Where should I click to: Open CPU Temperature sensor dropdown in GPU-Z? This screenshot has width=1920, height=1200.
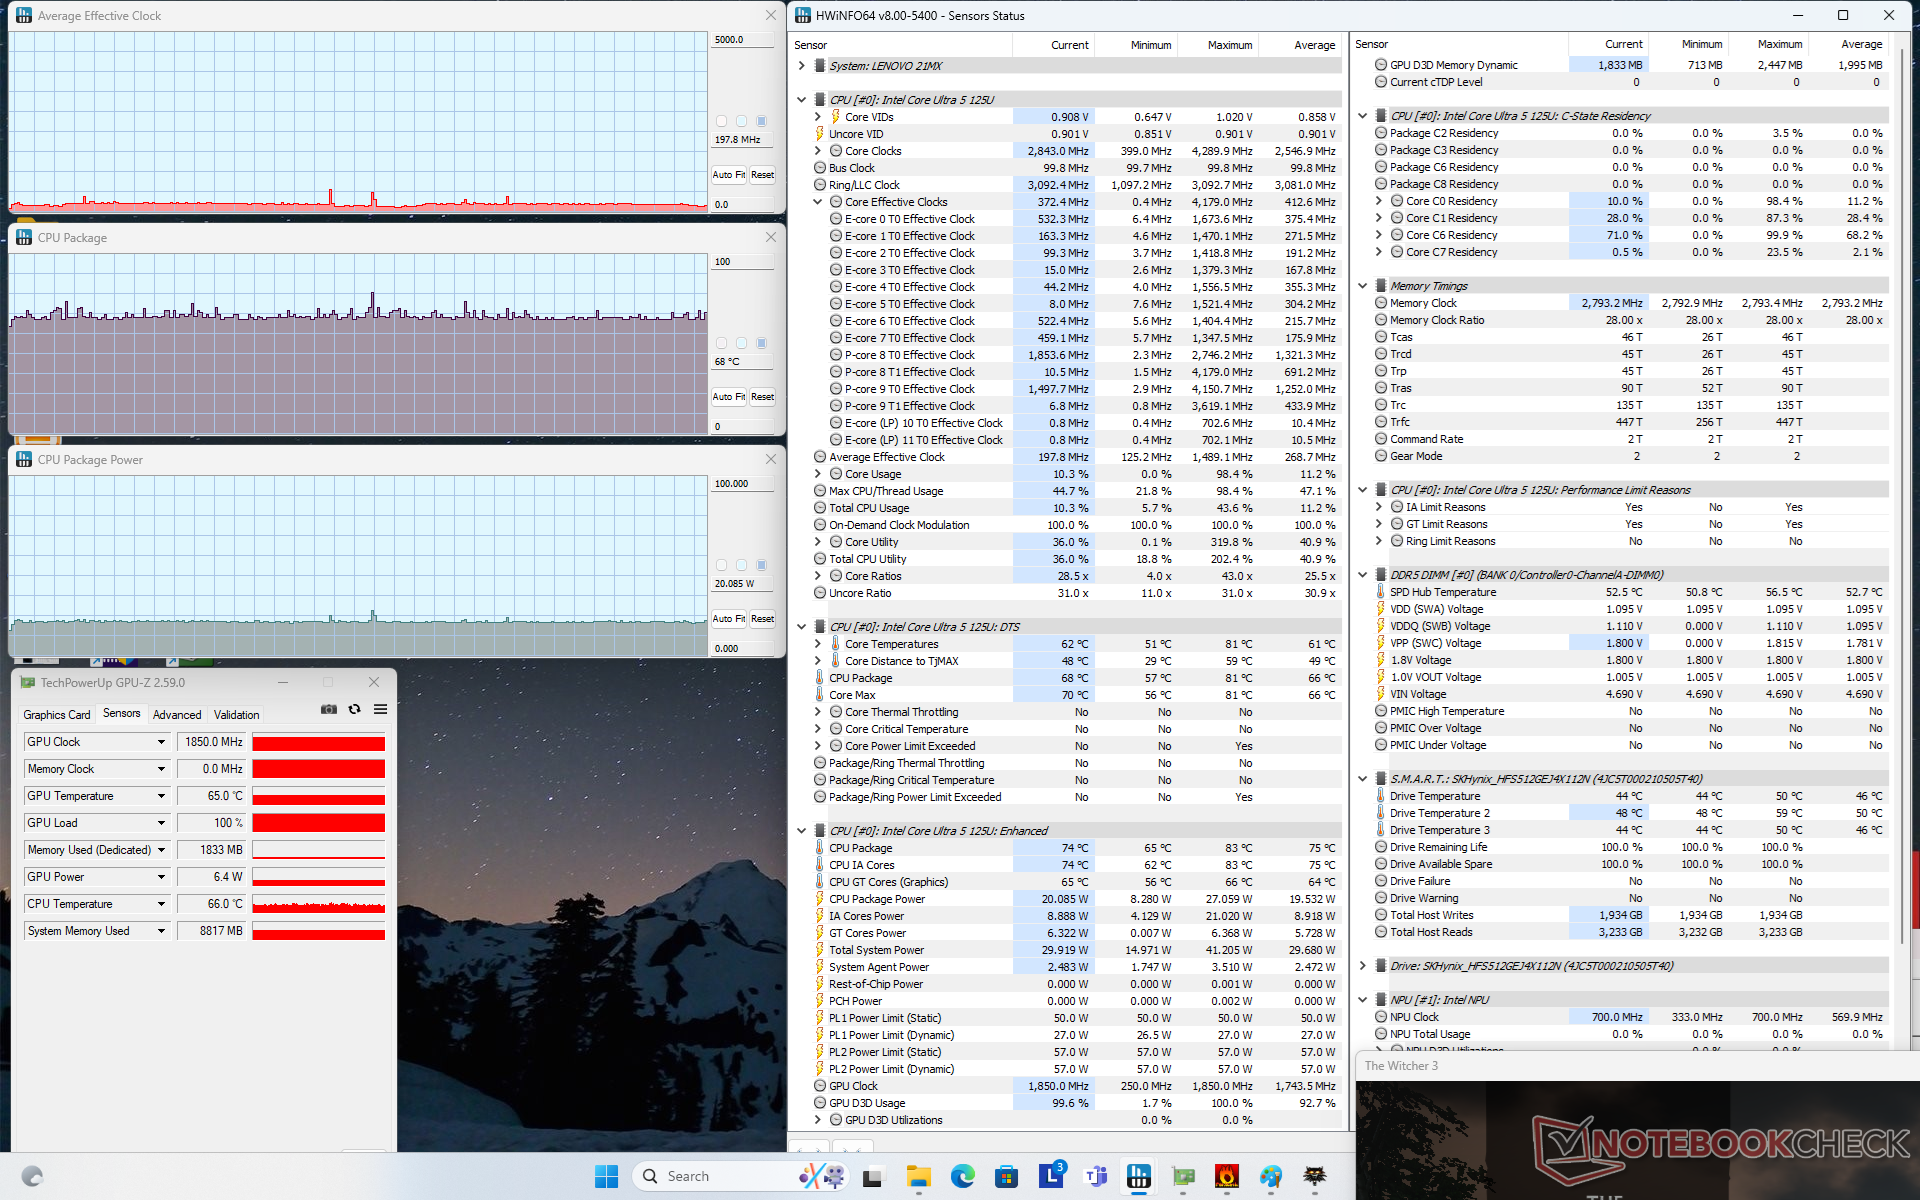pos(161,904)
